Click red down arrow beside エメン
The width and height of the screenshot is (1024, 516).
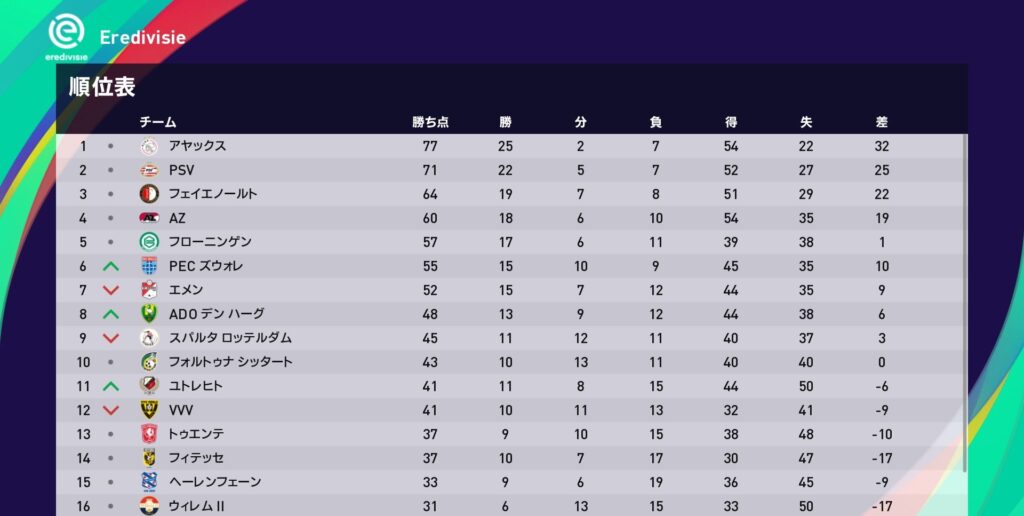tap(111, 290)
